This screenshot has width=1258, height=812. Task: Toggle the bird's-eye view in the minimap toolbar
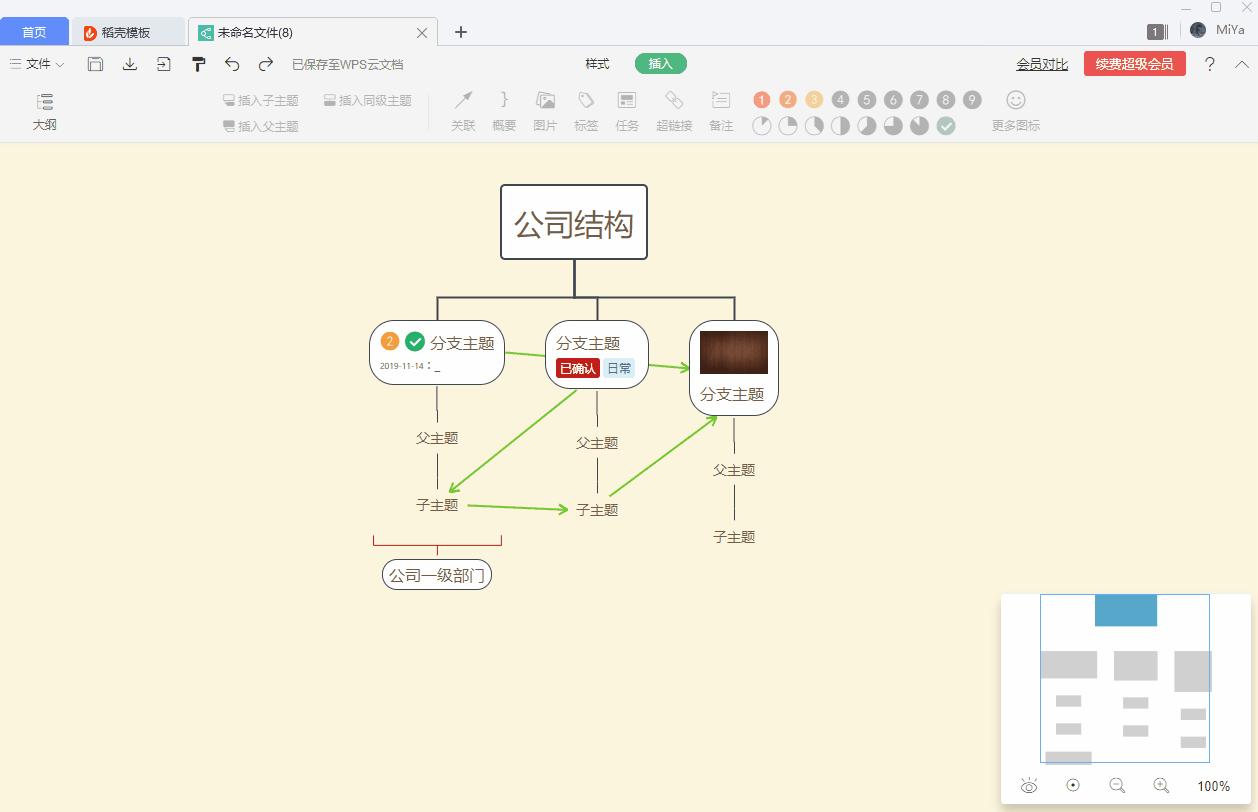point(1029,786)
